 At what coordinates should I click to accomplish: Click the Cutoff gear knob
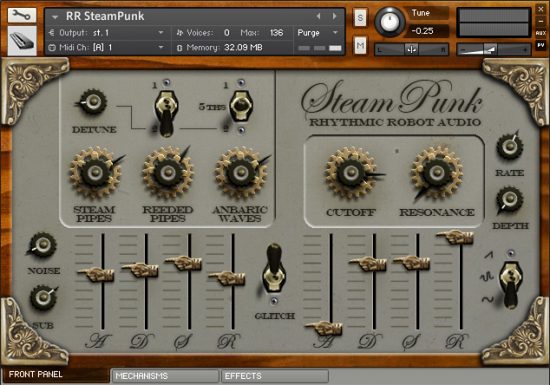tap(351, 173)
